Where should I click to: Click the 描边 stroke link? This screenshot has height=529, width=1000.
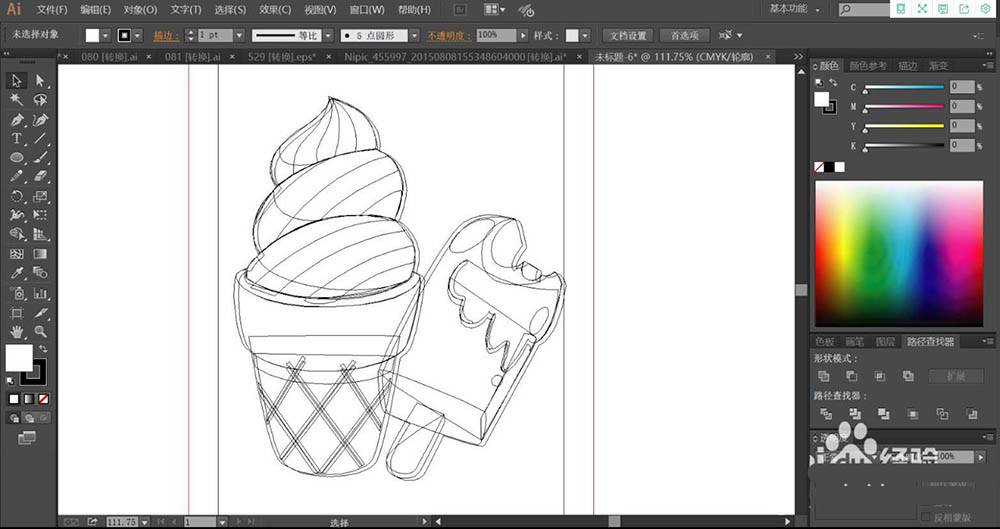point(166,36)
